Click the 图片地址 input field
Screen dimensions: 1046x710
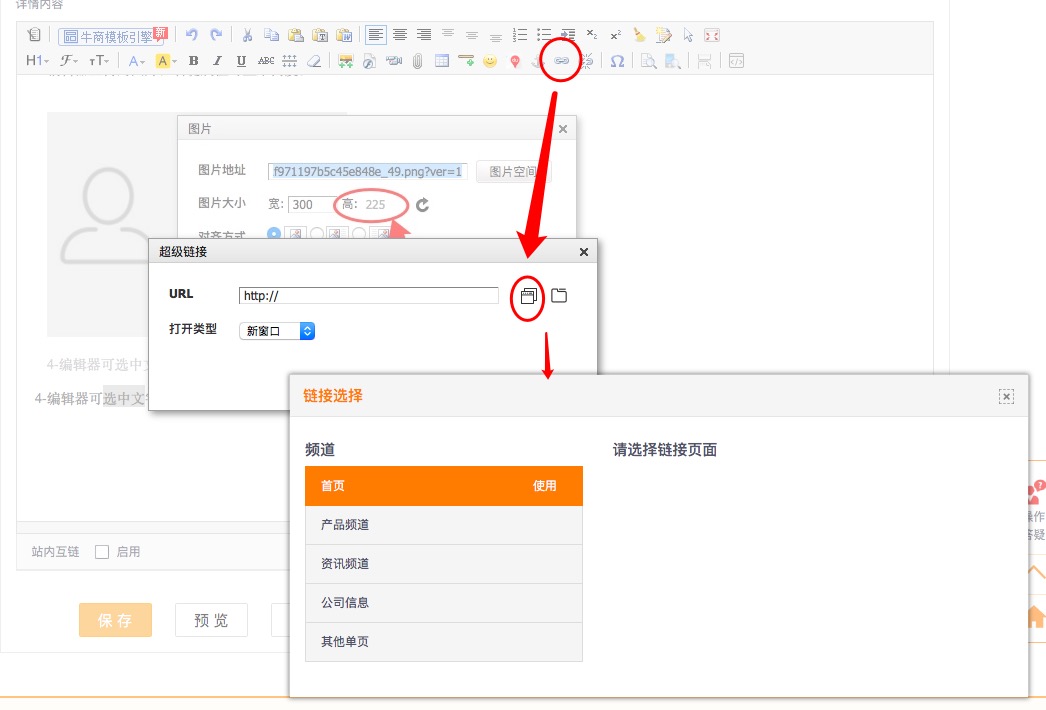click(368, 171)
